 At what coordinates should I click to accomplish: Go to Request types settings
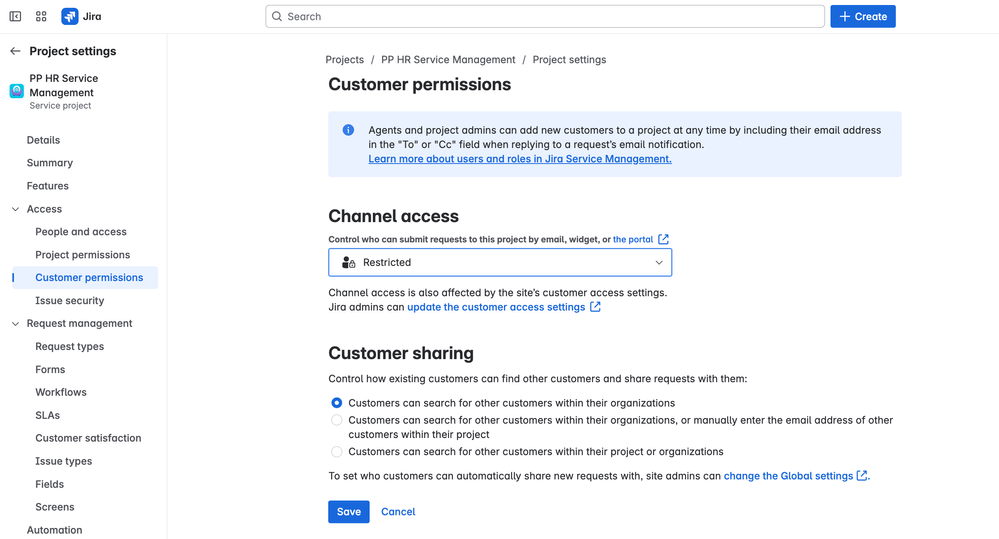click(x=69, y=346)
